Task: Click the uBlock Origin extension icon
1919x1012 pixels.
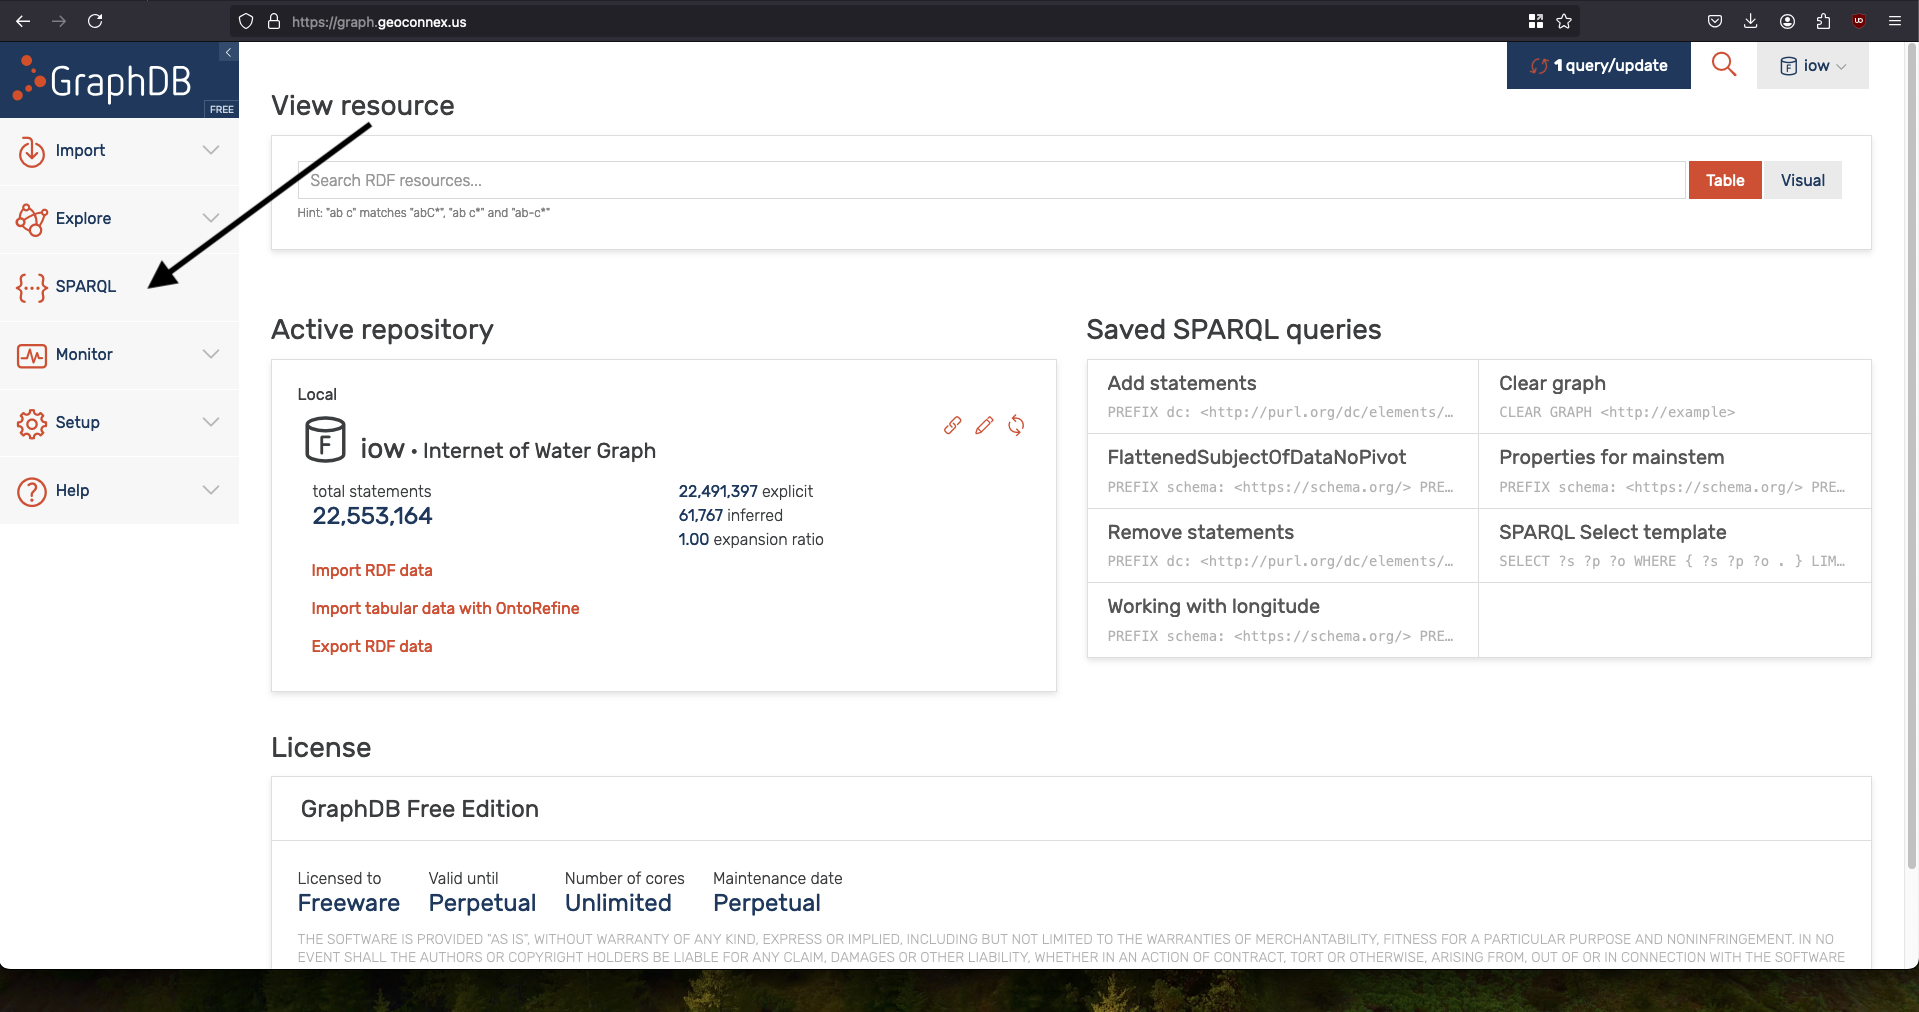Action: coord(1859,21)
